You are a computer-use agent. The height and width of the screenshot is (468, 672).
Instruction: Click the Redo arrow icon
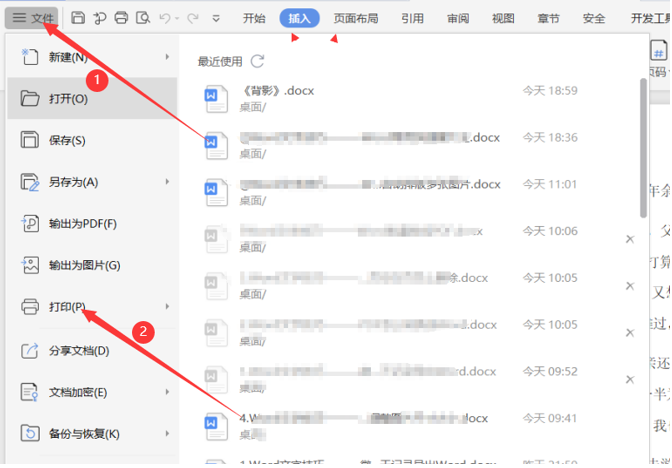[193, 18]
